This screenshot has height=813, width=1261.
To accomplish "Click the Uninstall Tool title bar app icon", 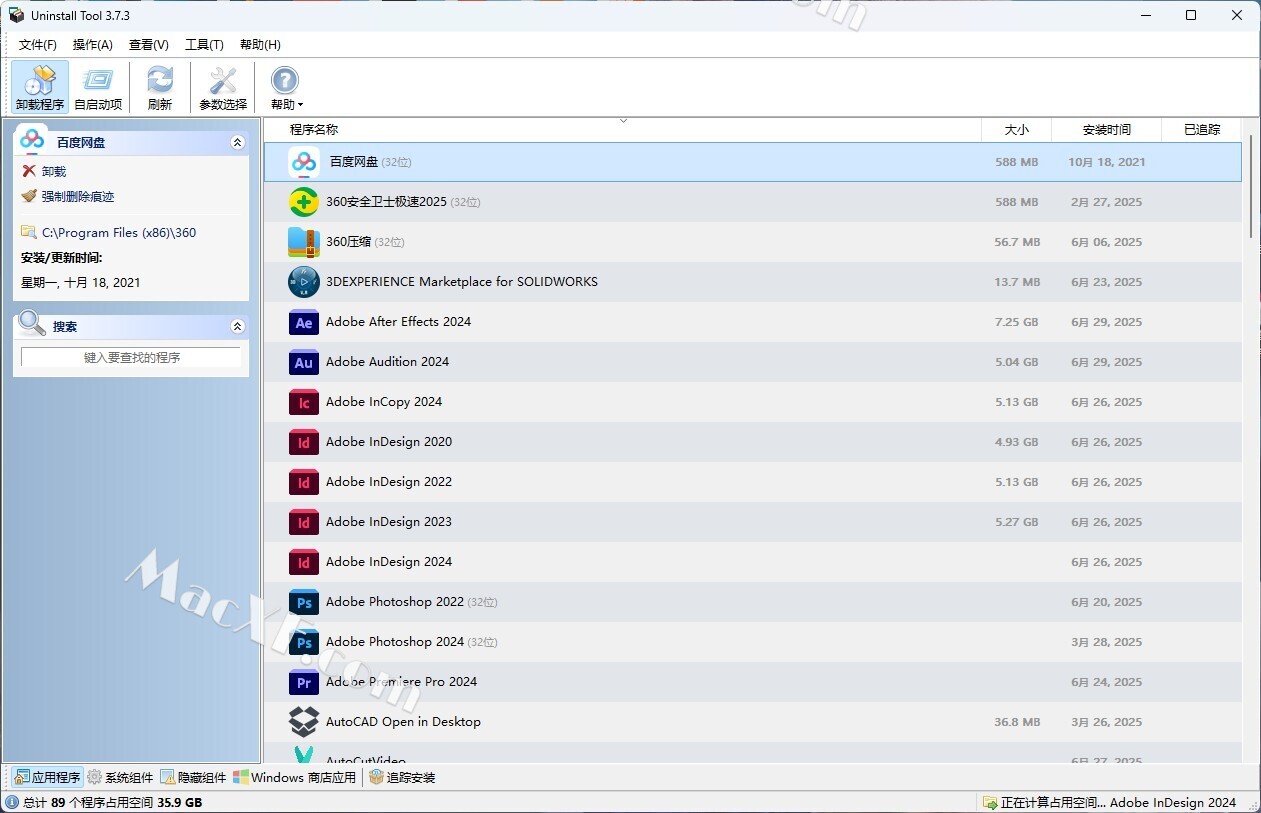I will point(16,15).
